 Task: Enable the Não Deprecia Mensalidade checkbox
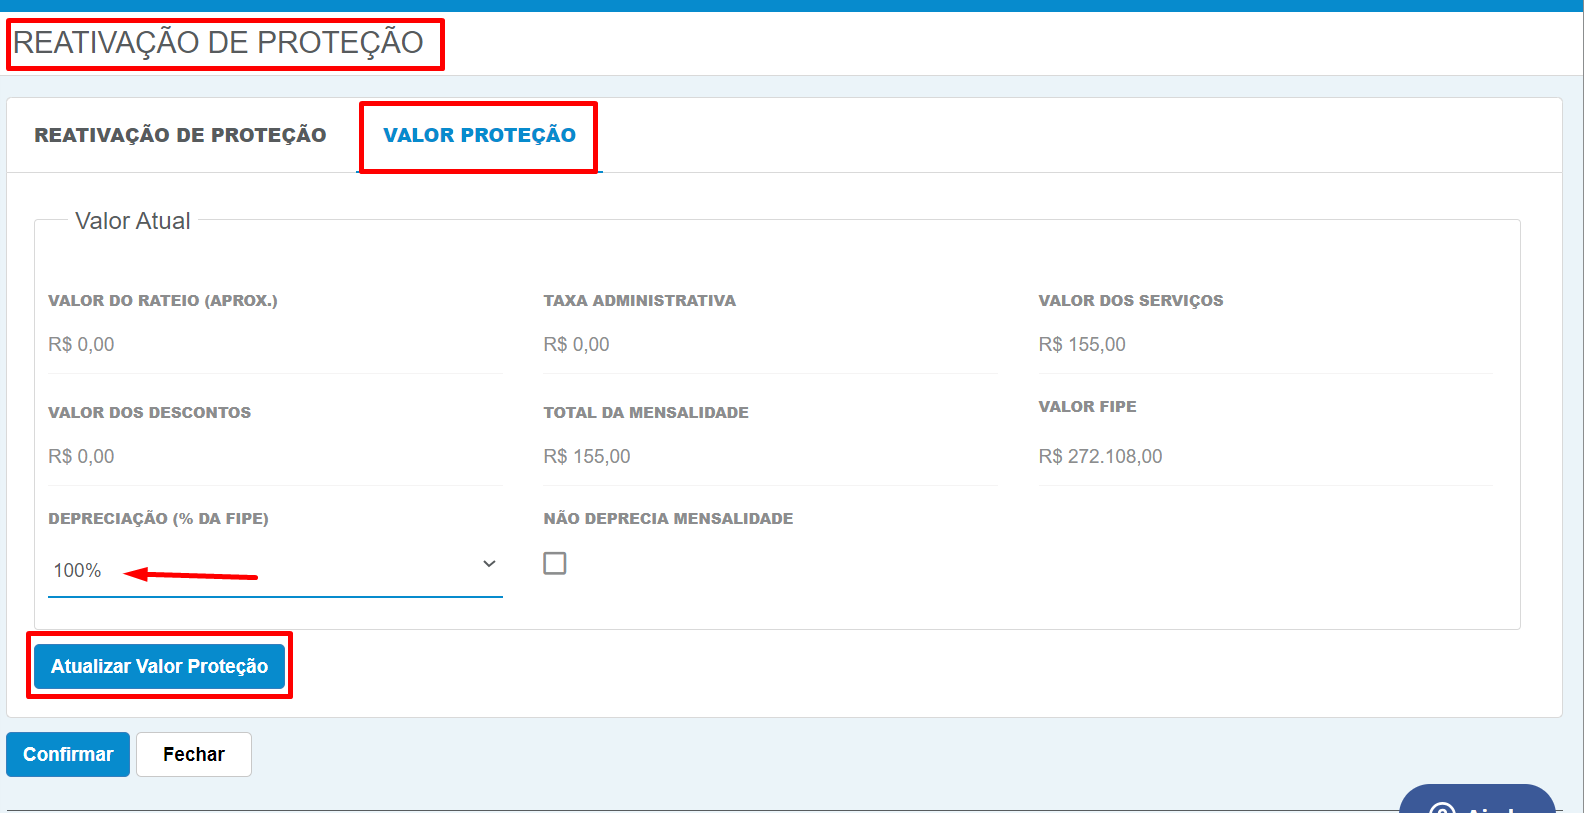(x=555, y=563)
